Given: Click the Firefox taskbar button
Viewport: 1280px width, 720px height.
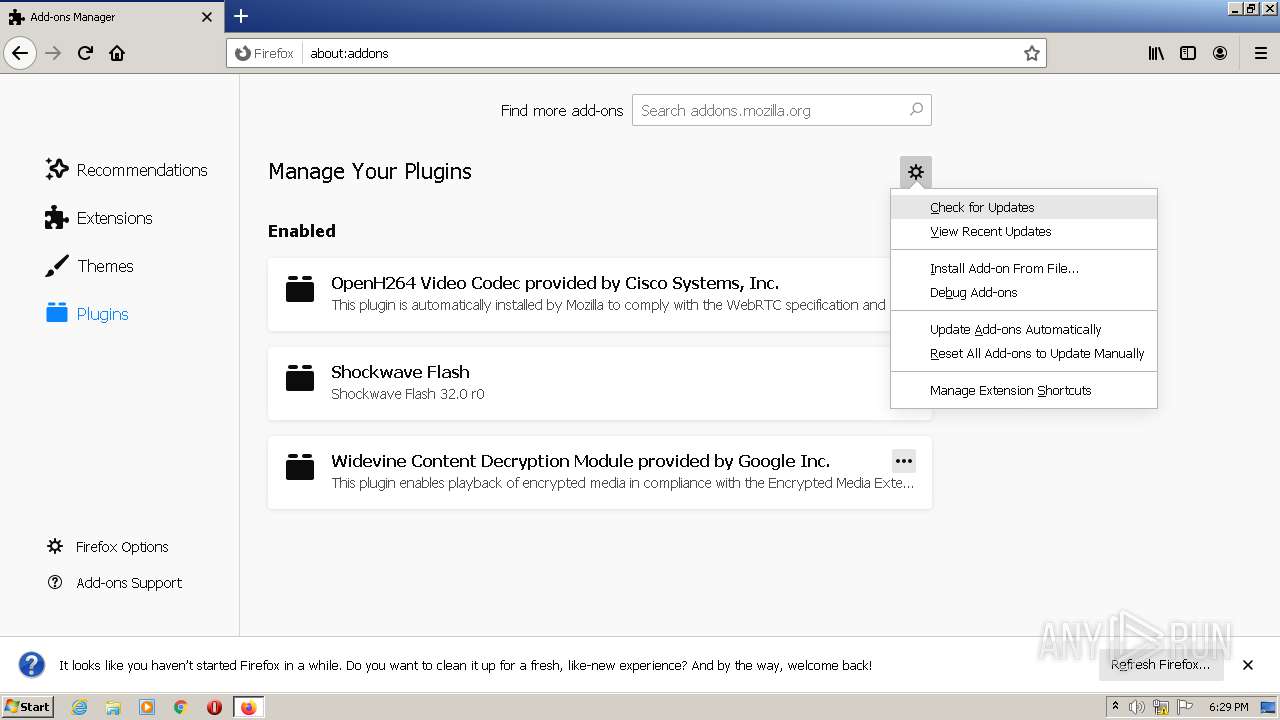Looking at the screenshot, I should [x=248, y=707].
